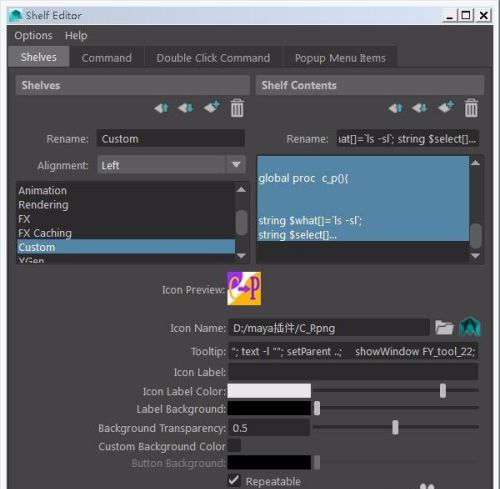Create new item icon in Shelf Contents
Image resolution: width=500 pixels, height=489 pixels.
(446, 107)
